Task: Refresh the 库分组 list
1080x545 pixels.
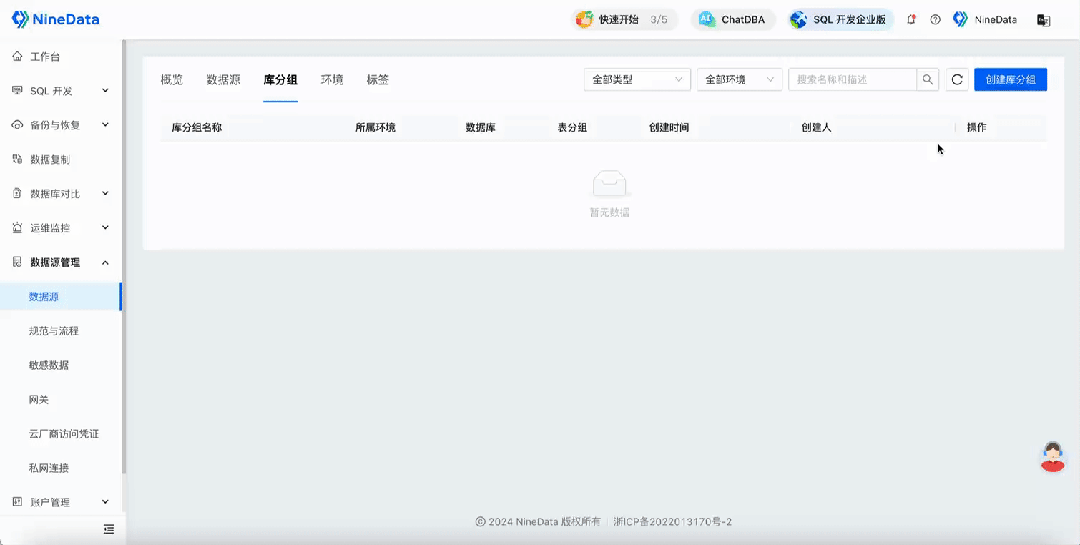Action: 957,79
